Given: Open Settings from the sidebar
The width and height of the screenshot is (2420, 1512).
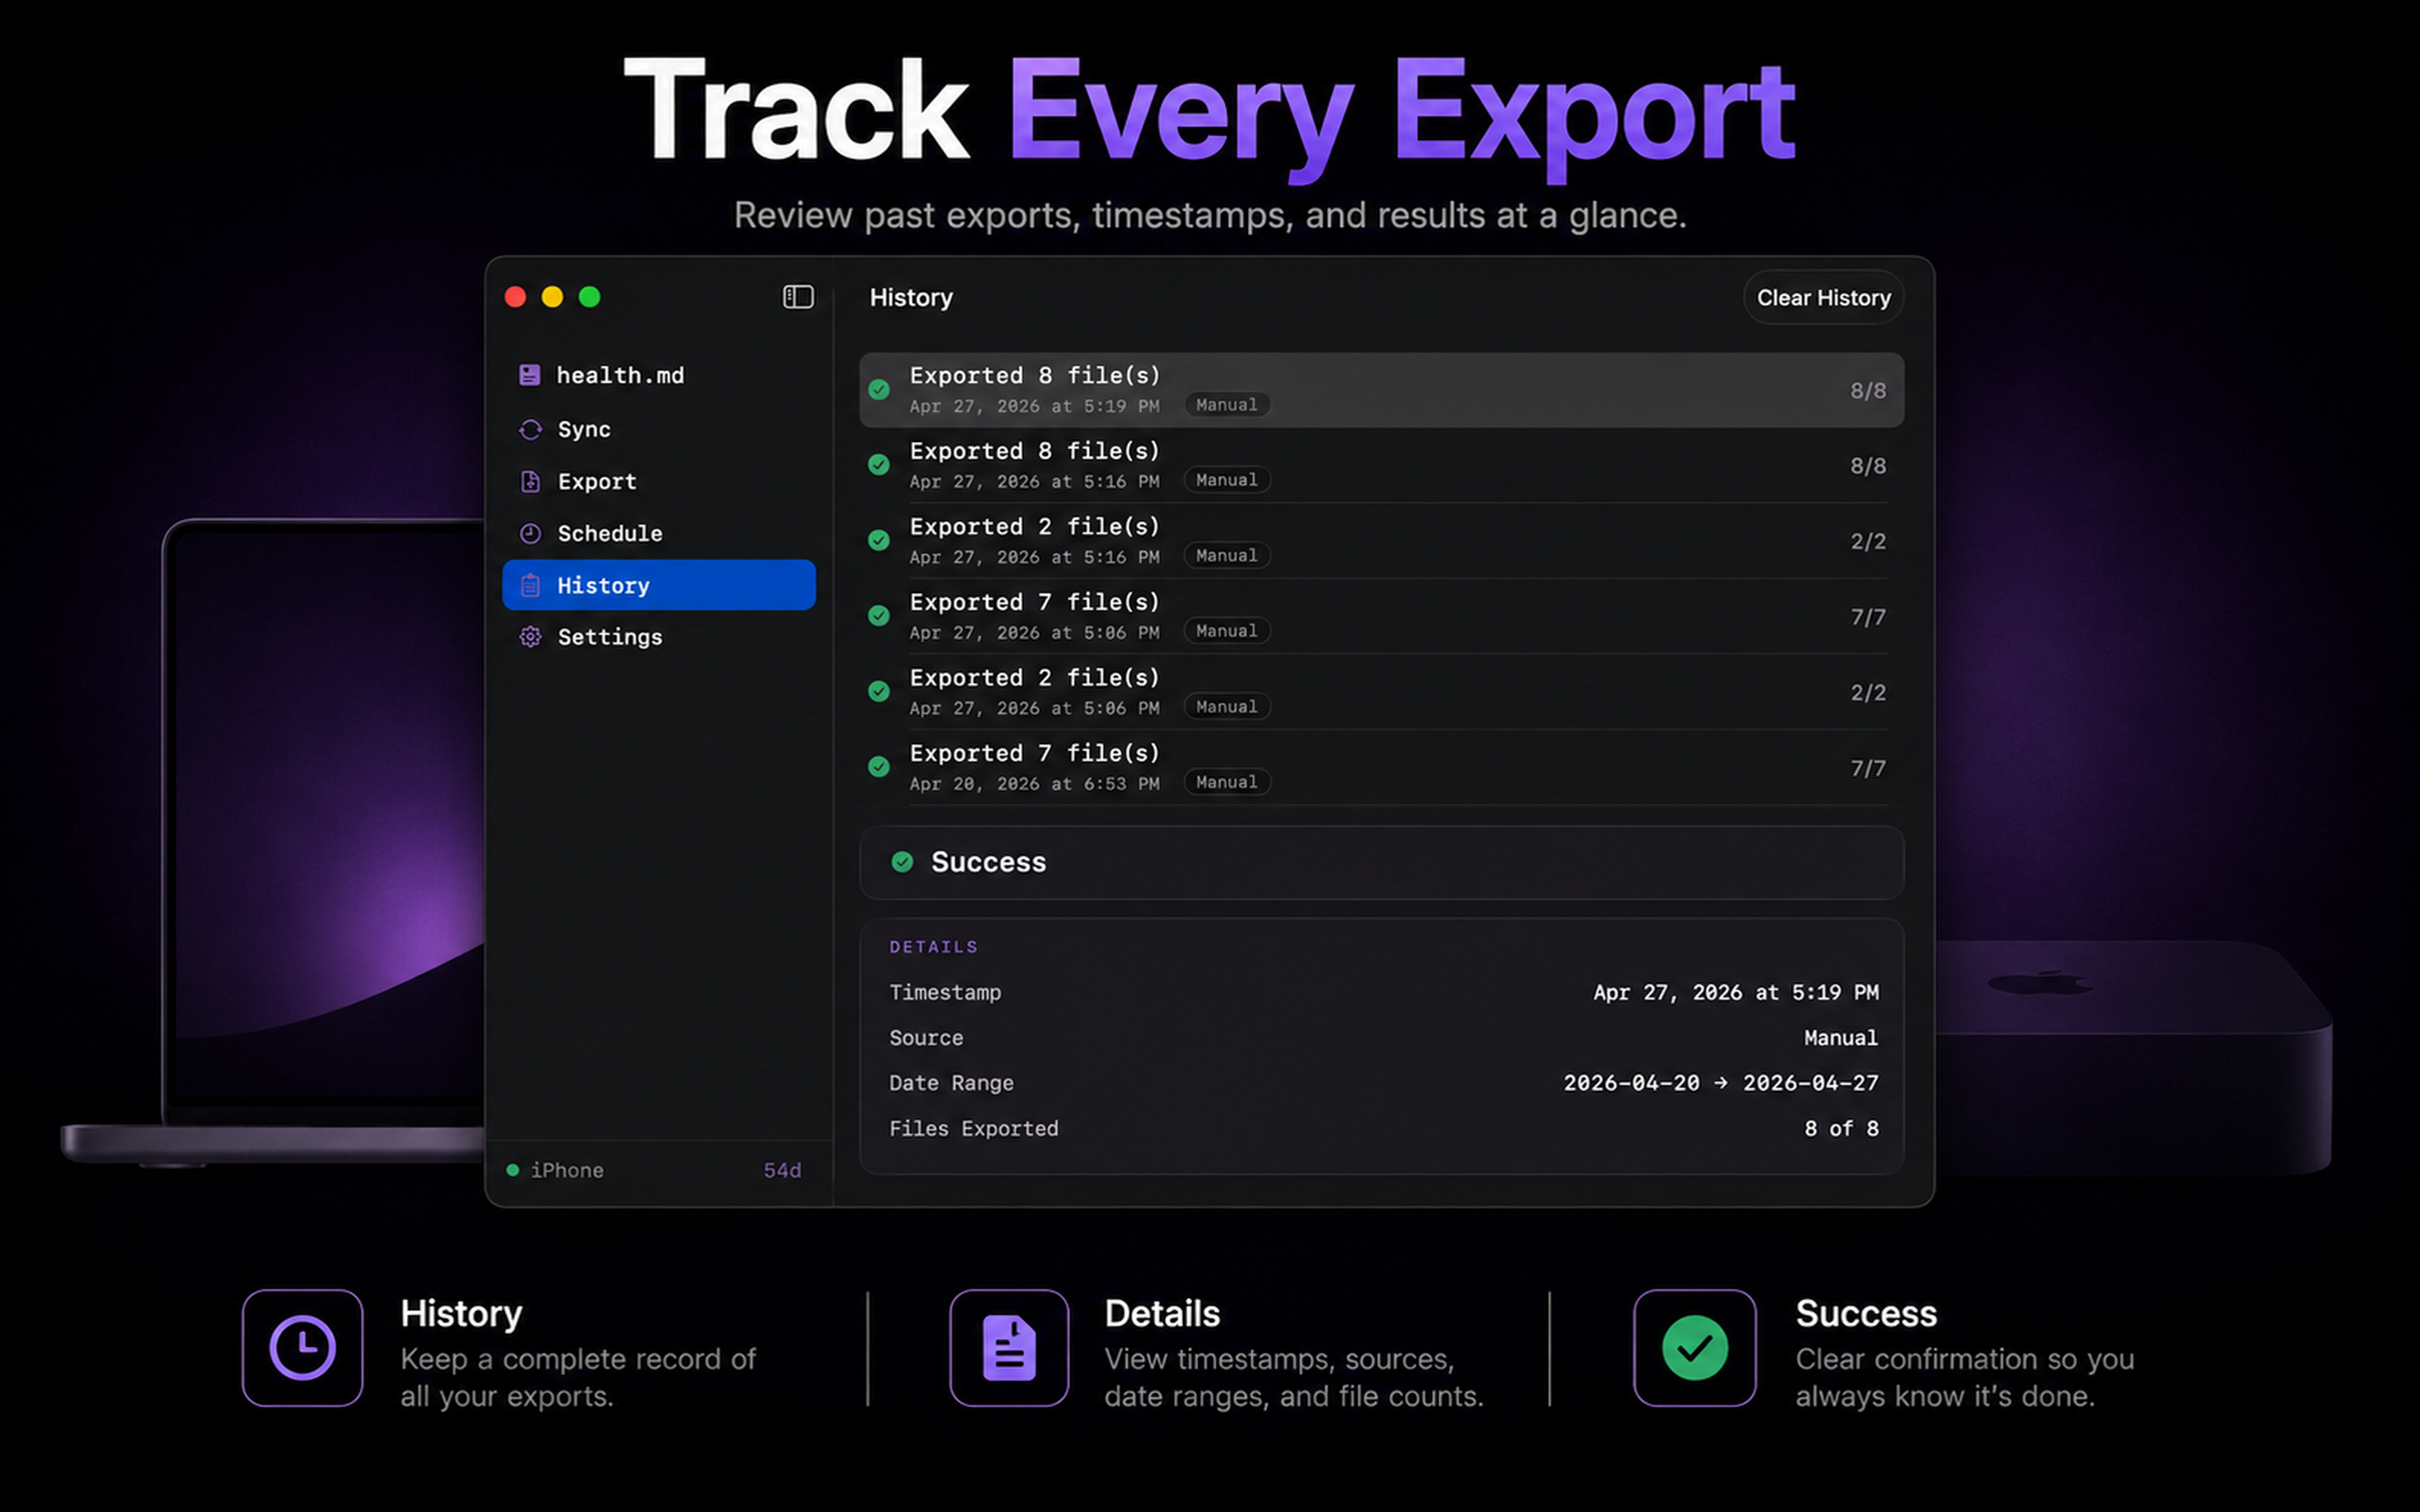Looking at the screenshot, I should [659, 637].
